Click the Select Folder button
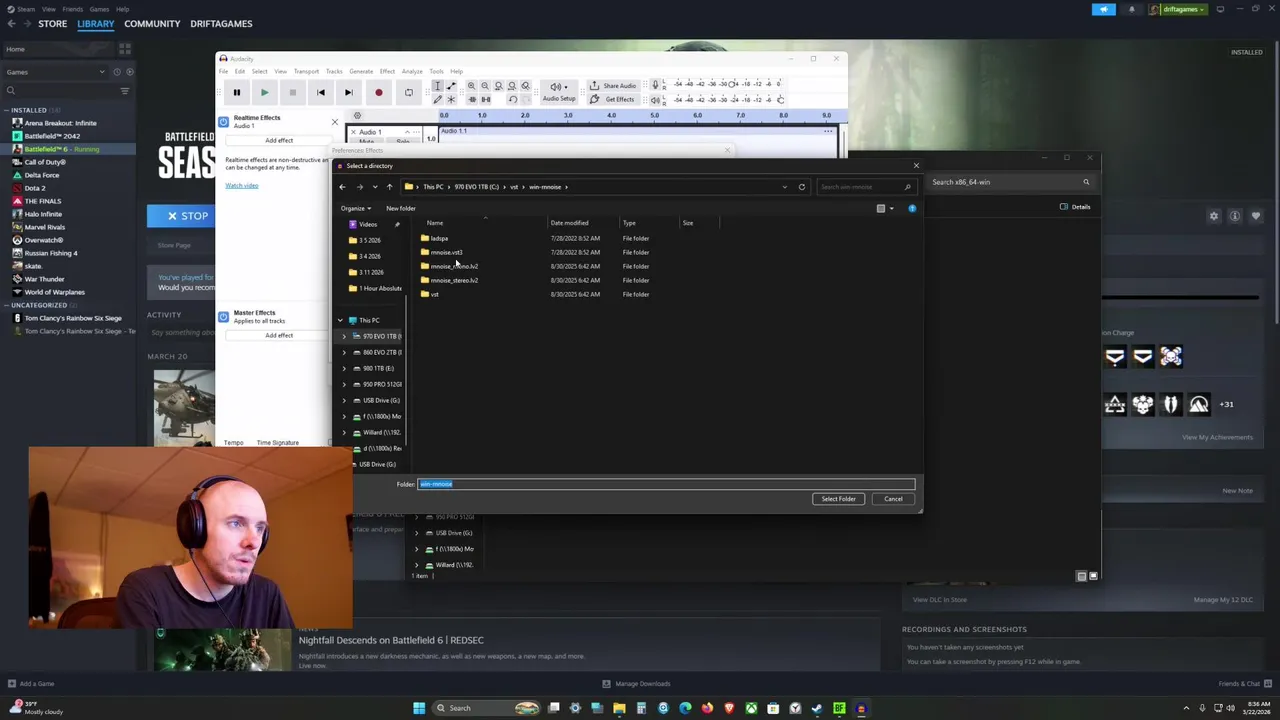This screenshot has height=720, width=1280. 838,499
